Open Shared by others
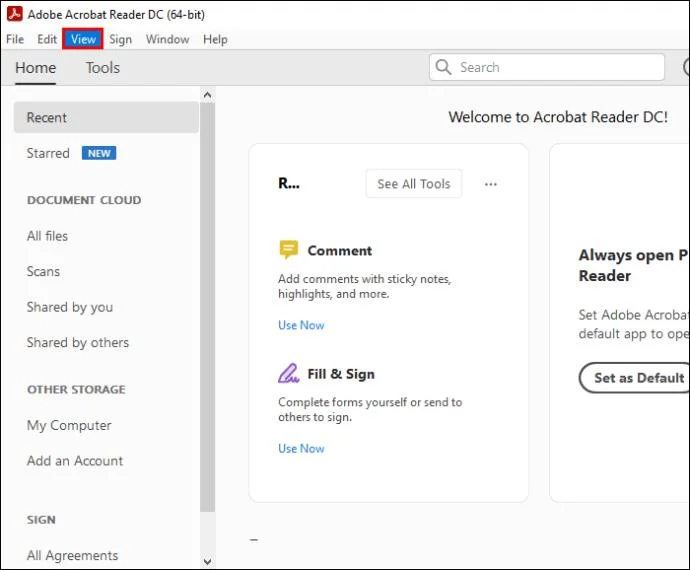Image resolution: width=690 pixels, height=570 pixels. click(77, 342)
